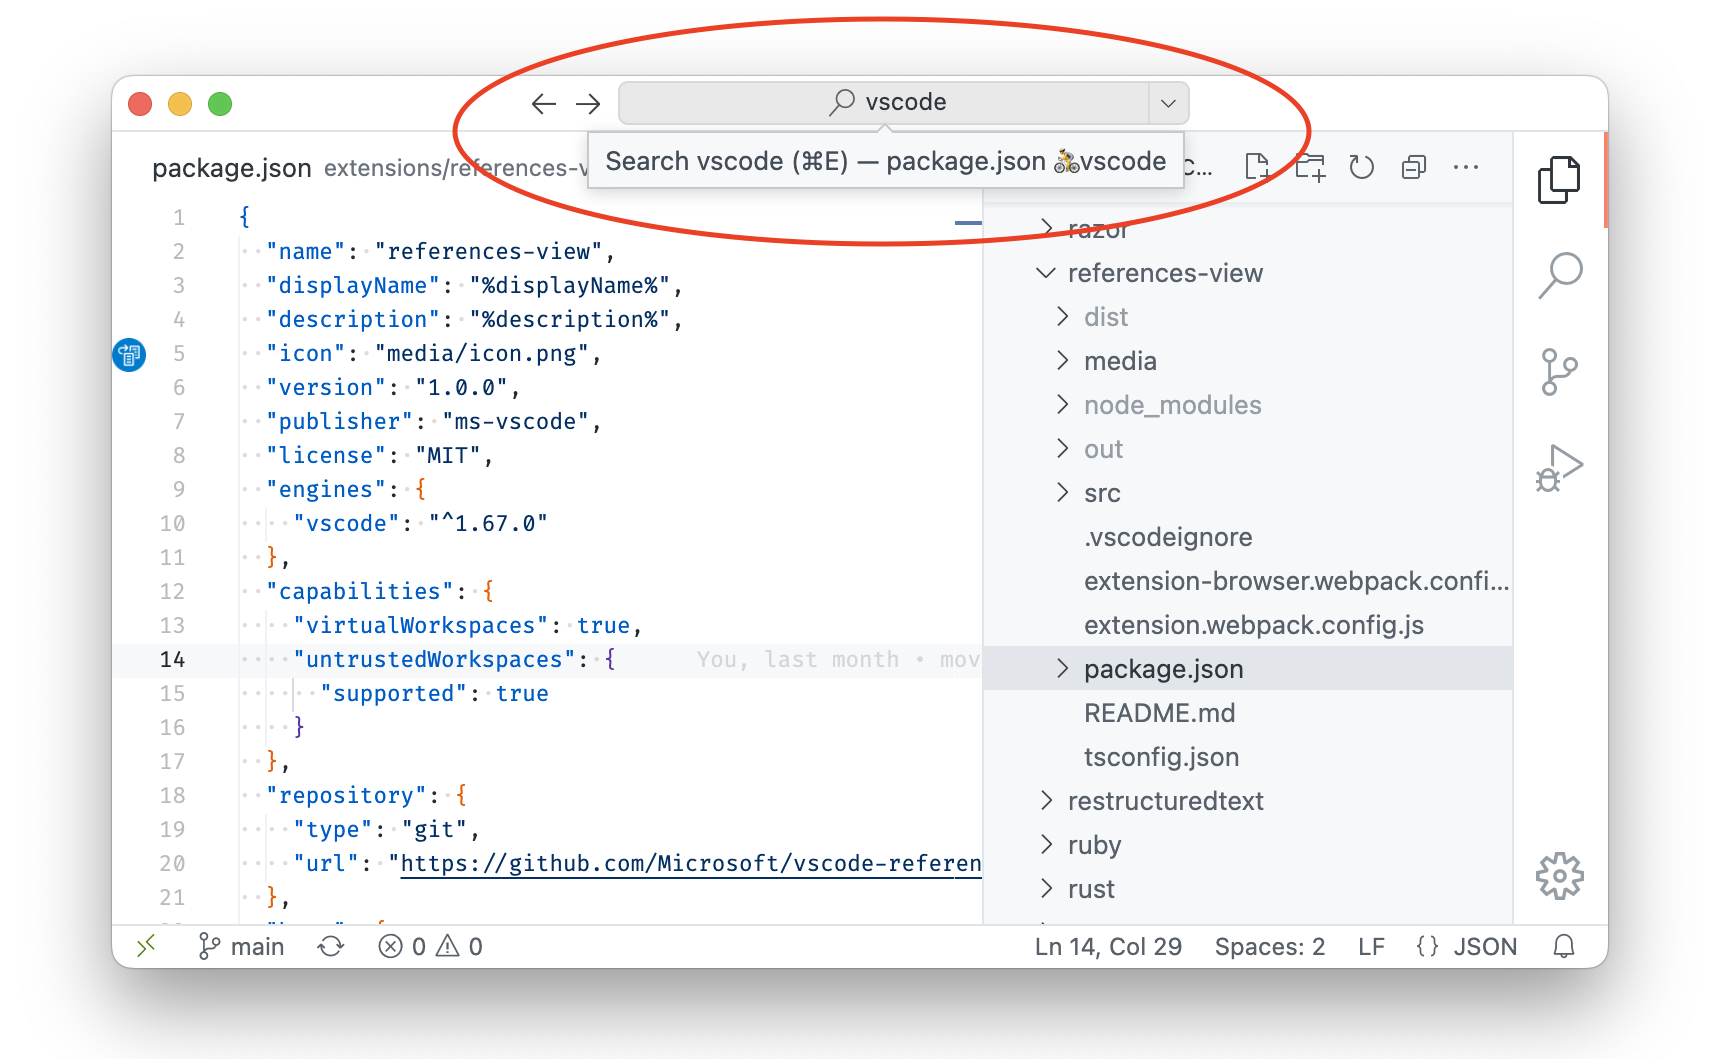Viewport: 1720px width, 1059px height.
Task: Open the Run and Debug view
Action: [1558, 465]
